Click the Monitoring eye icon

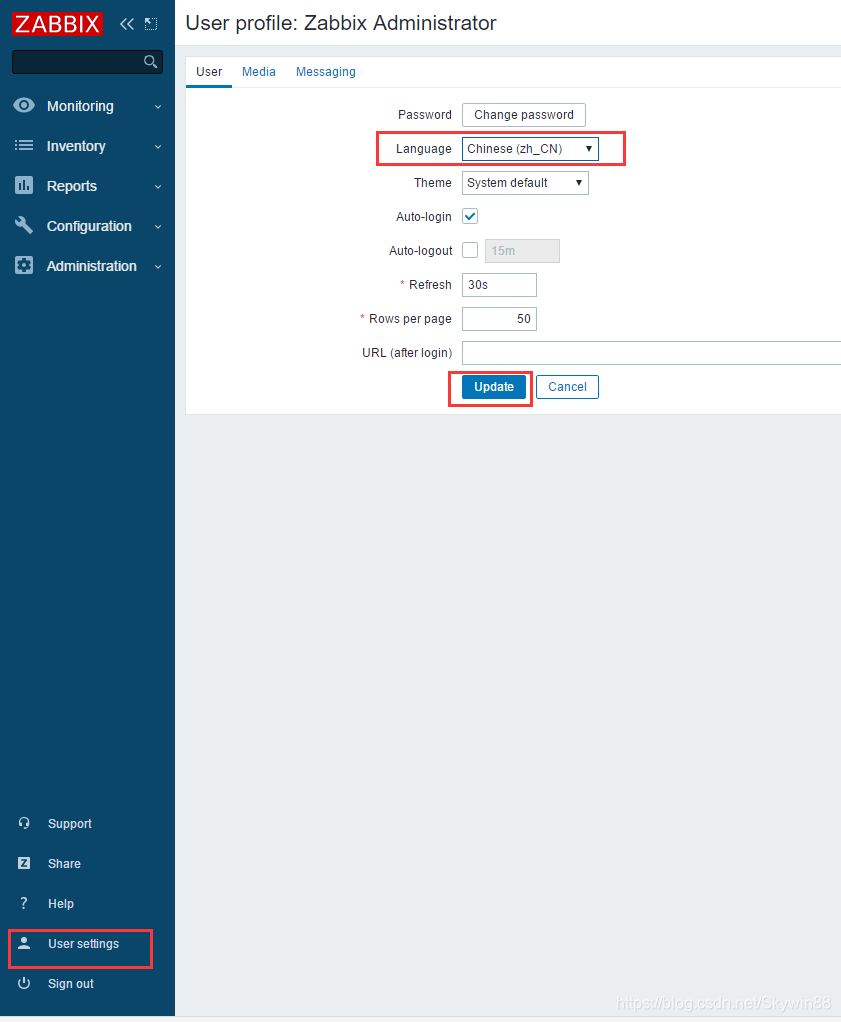coord(24,106)
